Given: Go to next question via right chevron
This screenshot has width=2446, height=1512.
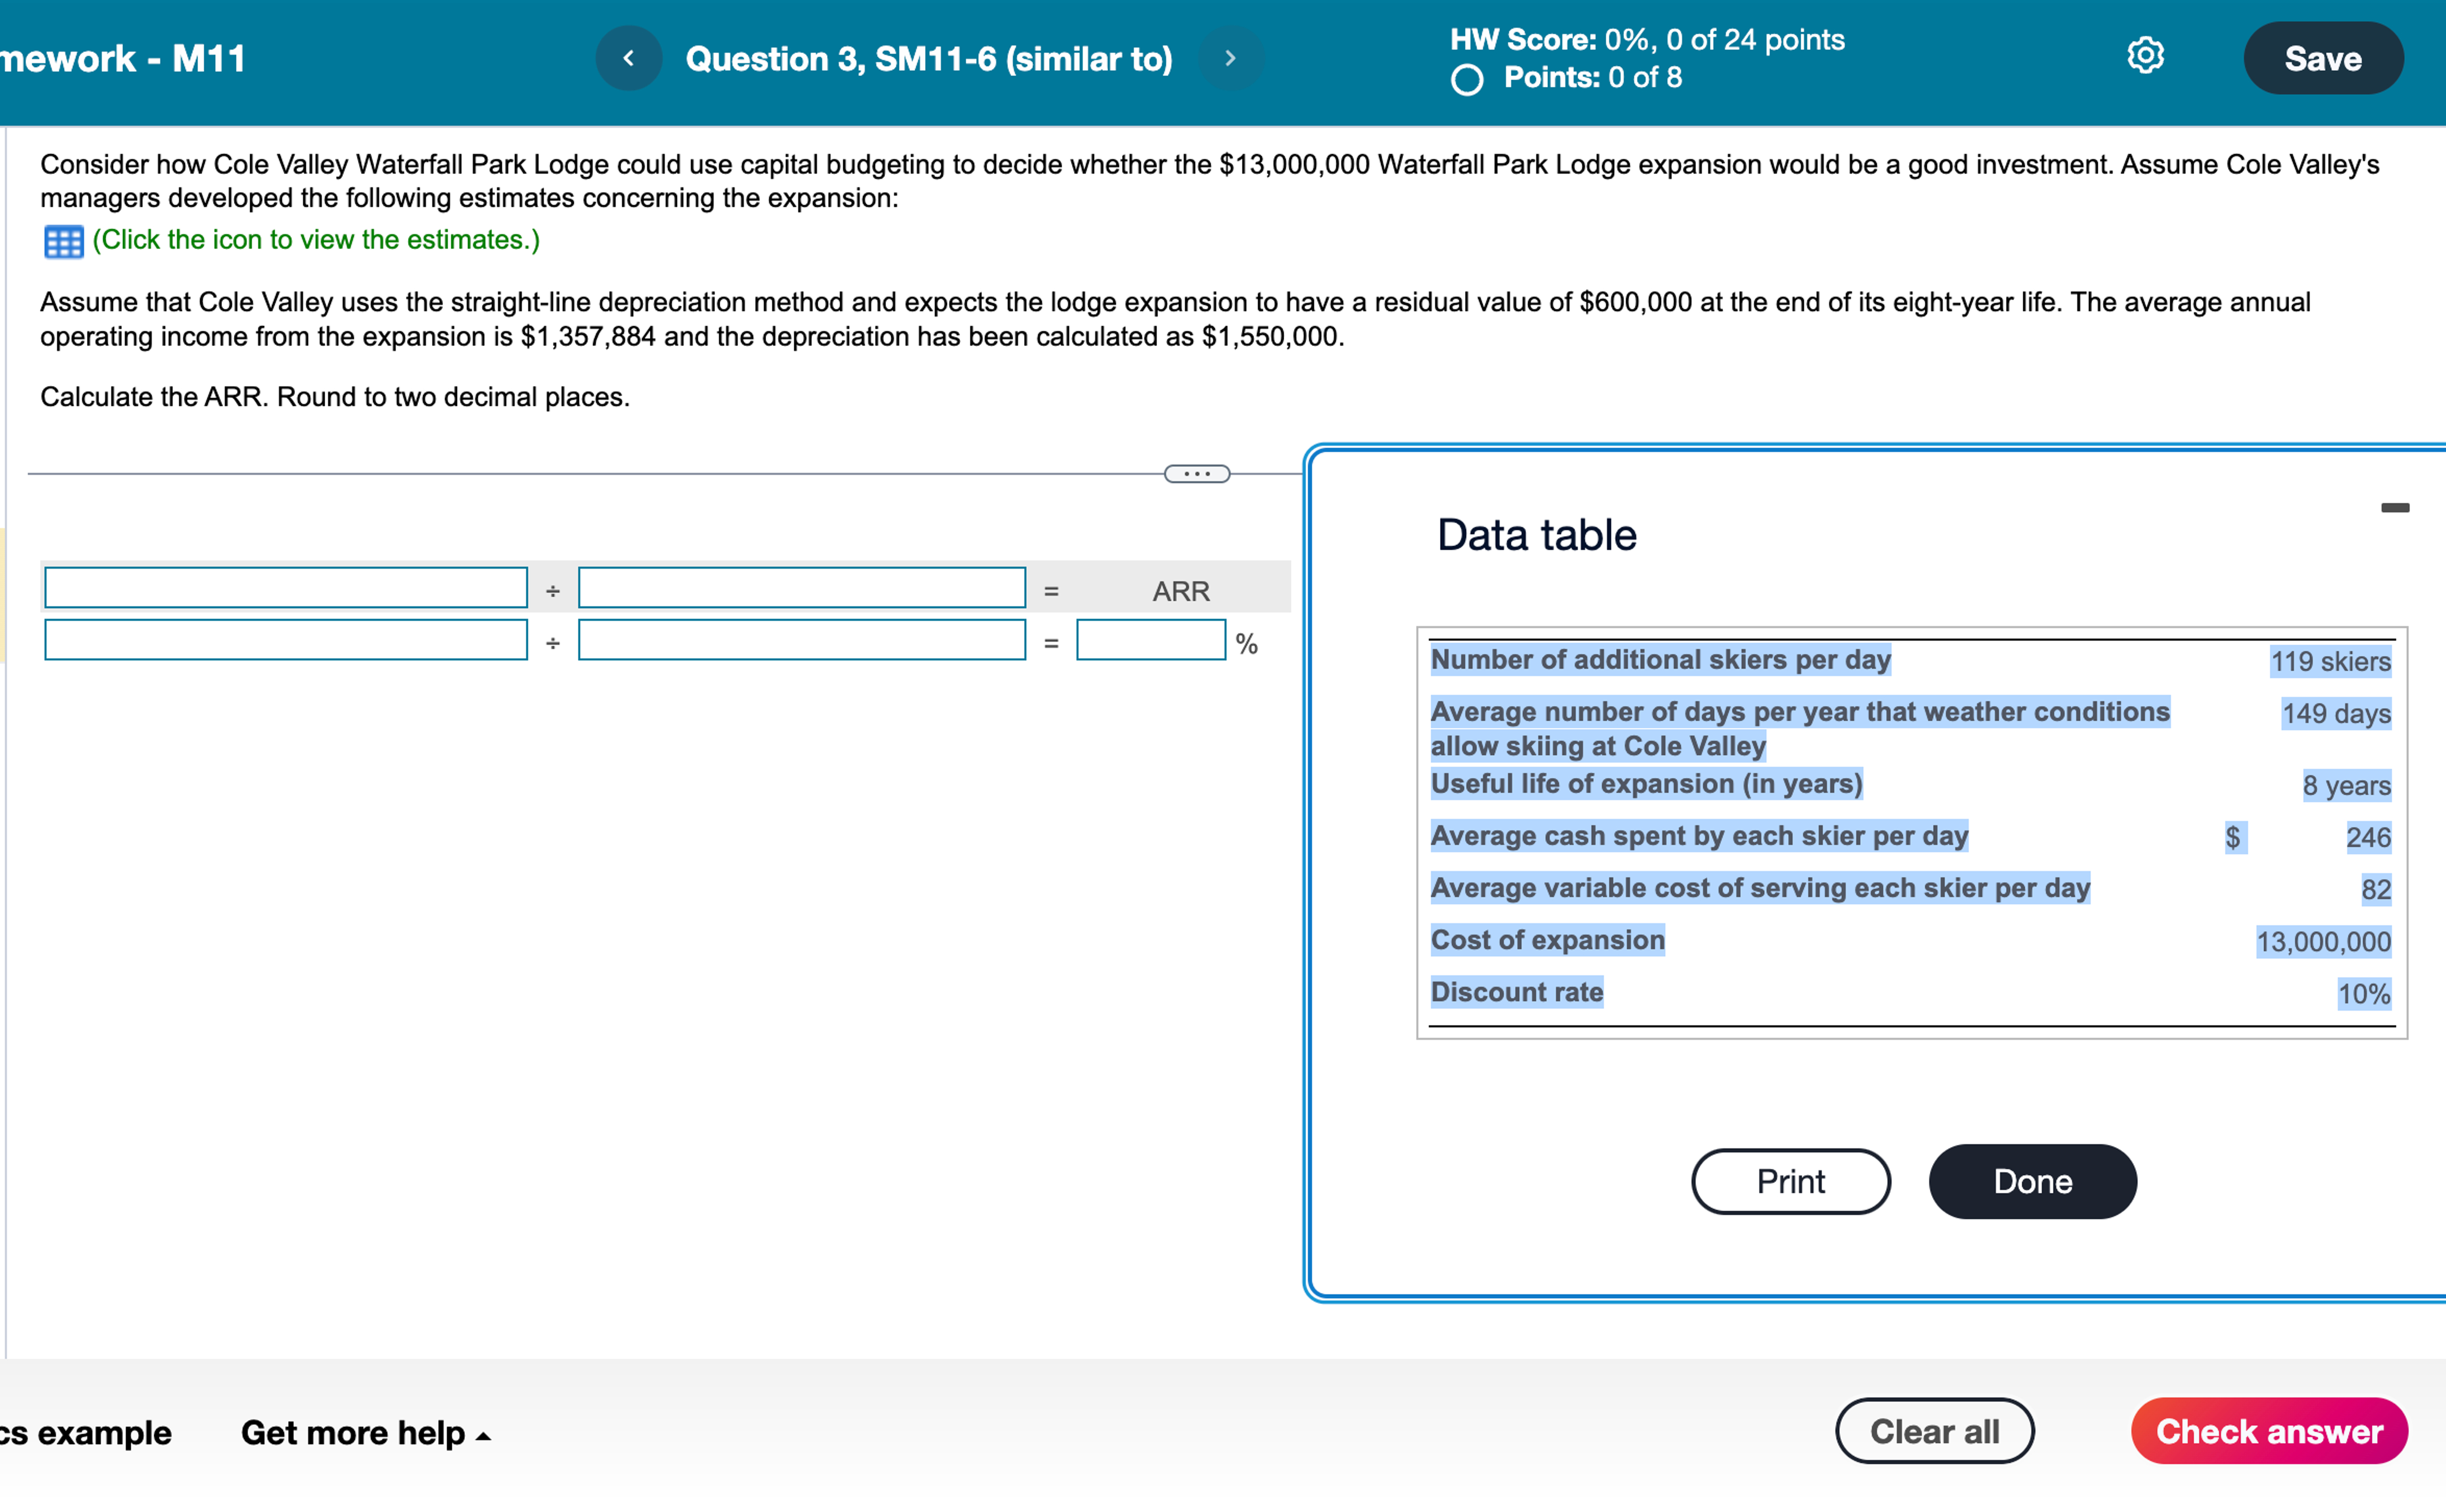Looking at the screenshot, I should pyautogui.click(x=1230, y=57).
